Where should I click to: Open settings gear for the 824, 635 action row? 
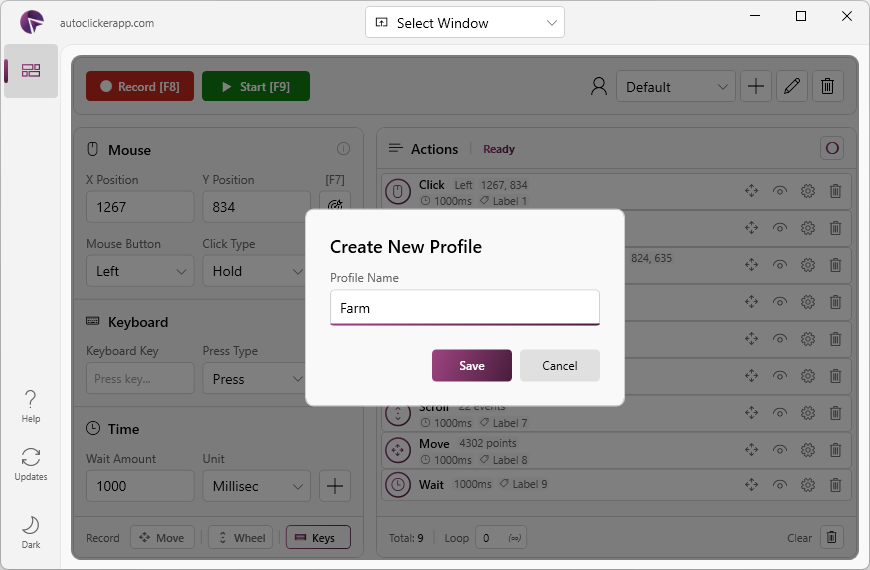click(x=808, y=265)
